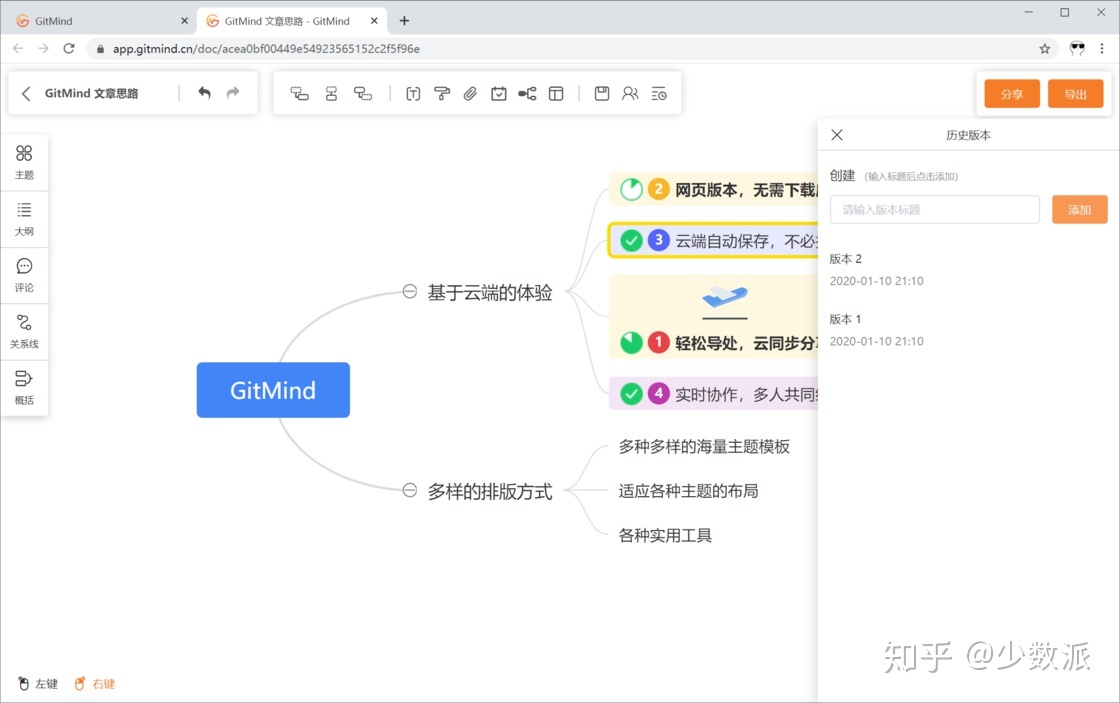Click the progress pie on 网页版本 node
Viewport: 1120px width, 703px height.
pyautogui.click(x=631, y=189)
